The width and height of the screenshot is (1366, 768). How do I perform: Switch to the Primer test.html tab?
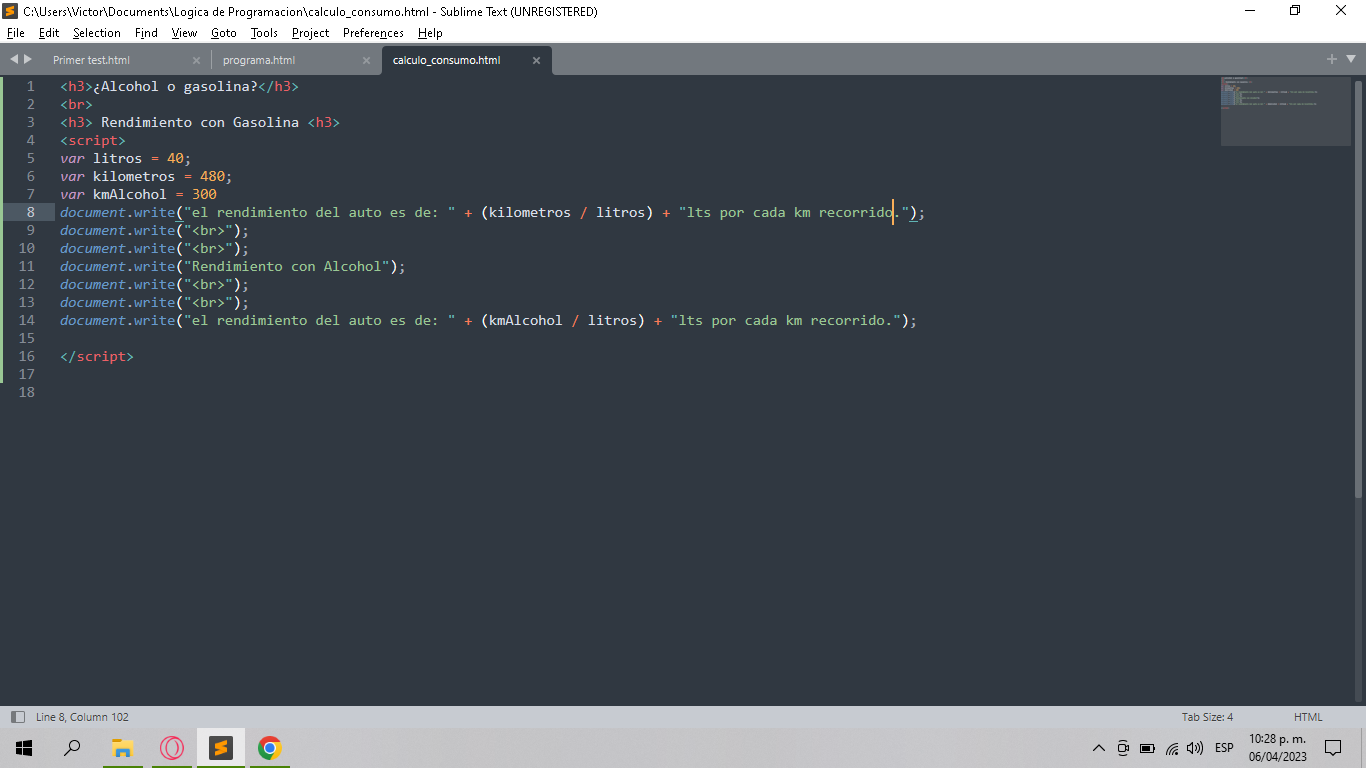coord(92,60)
